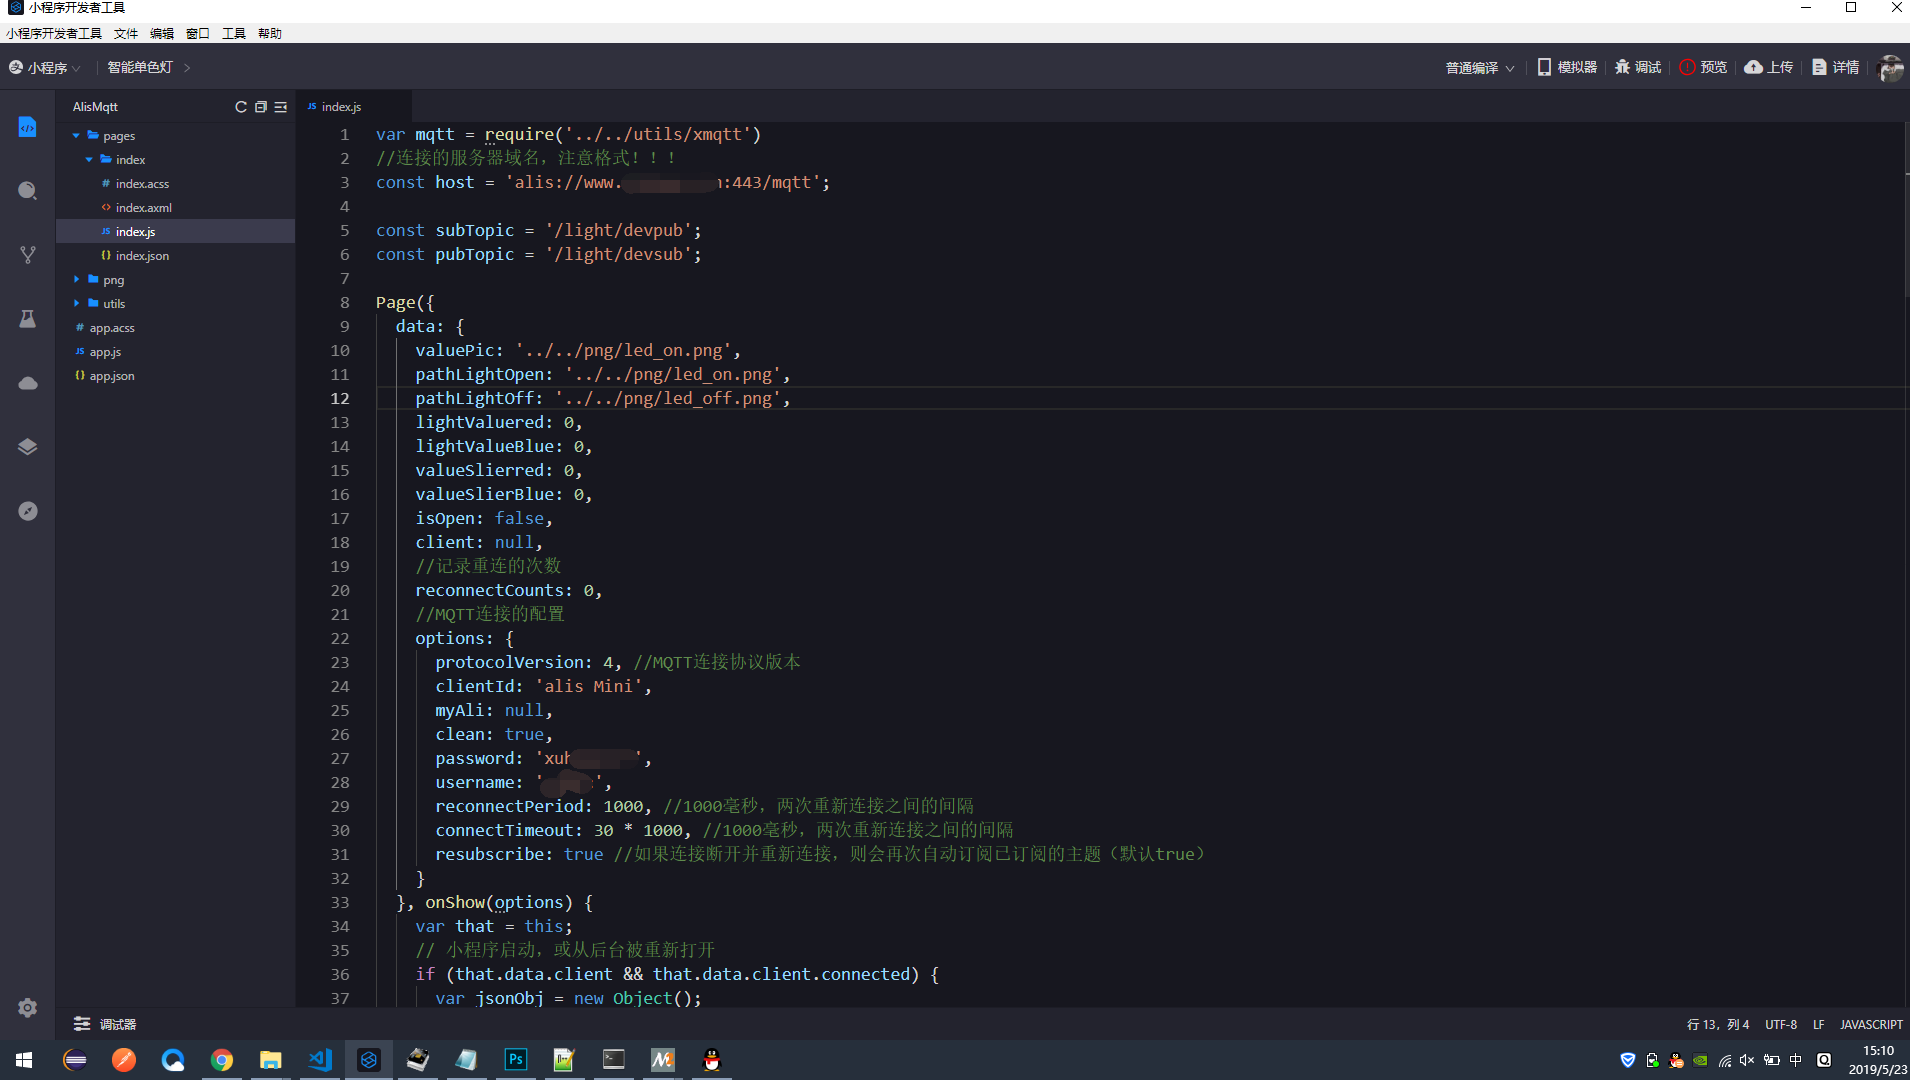Open the compass sidebar icon
This screenshot has width=1910, height=1080.
[27, 511]
